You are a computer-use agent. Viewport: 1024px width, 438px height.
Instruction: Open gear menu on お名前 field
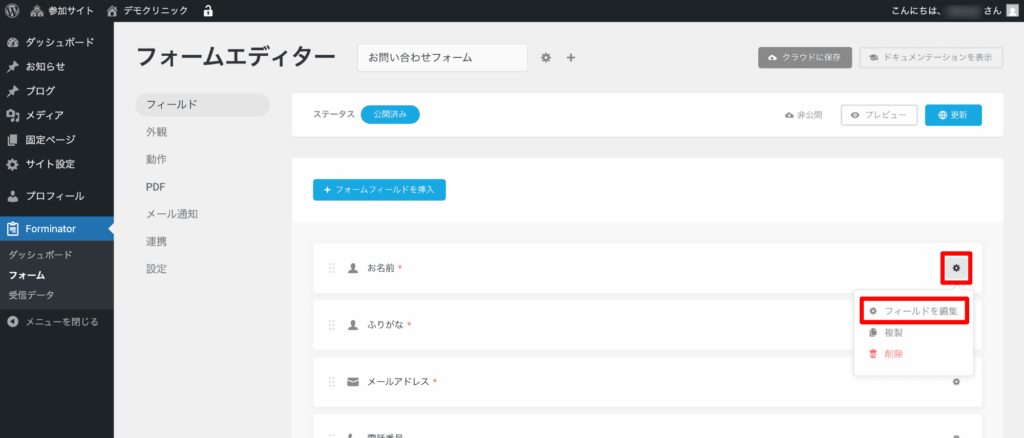click(956, 268)
